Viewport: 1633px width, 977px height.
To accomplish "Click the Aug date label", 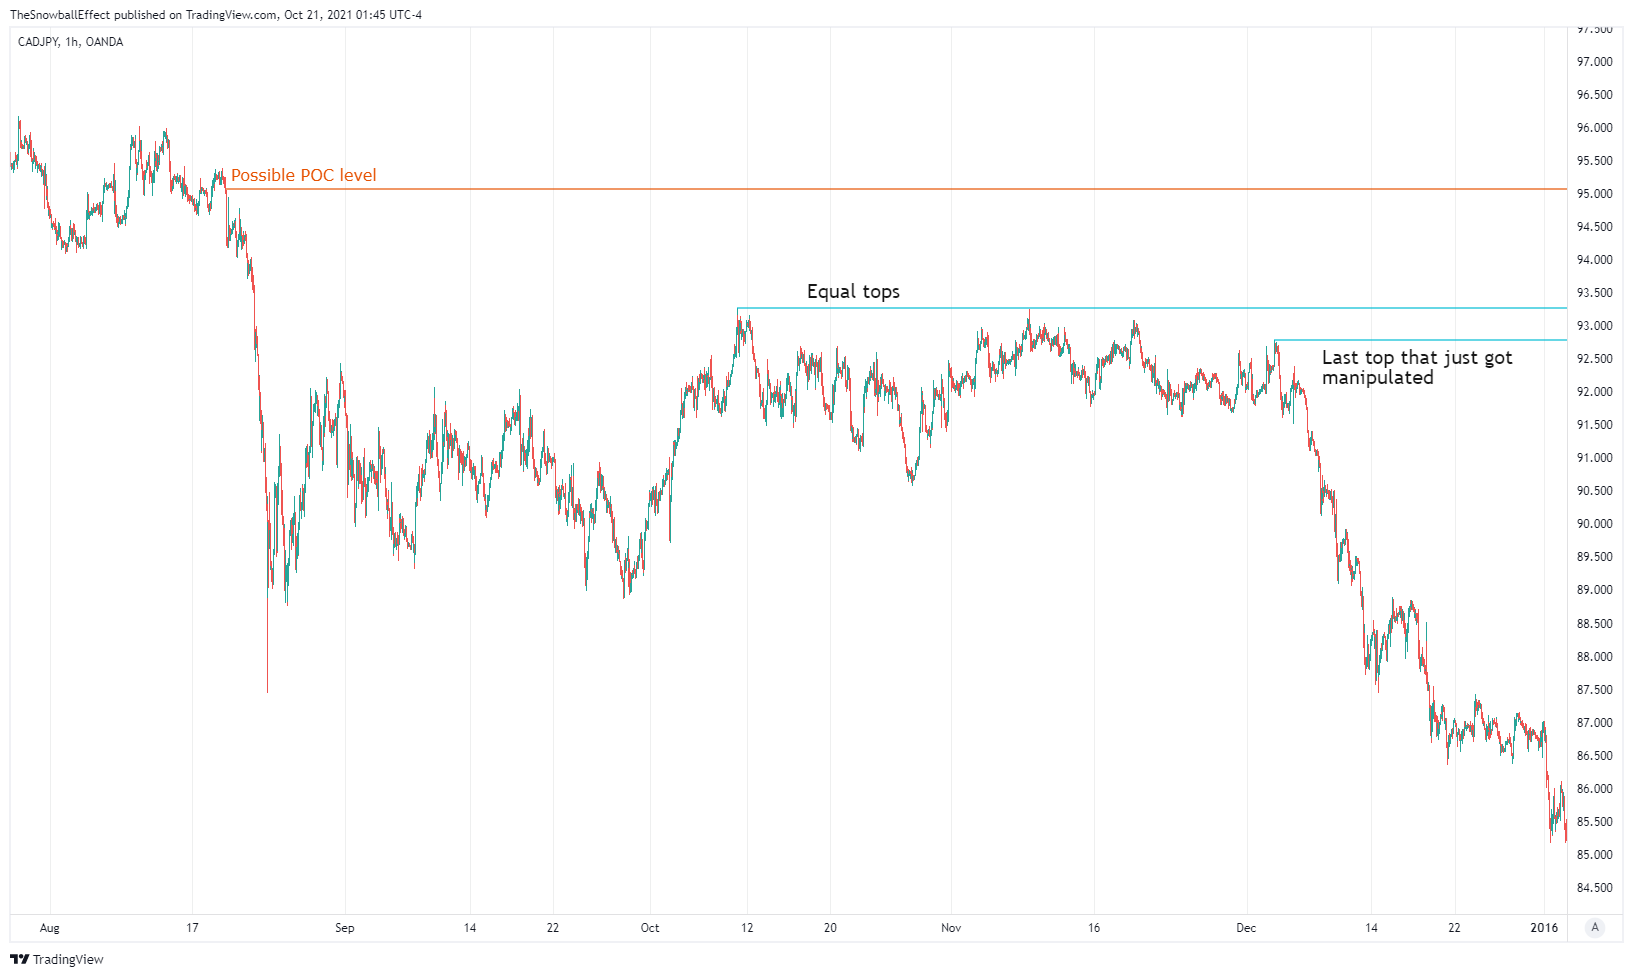I will (x=50, y=928).
